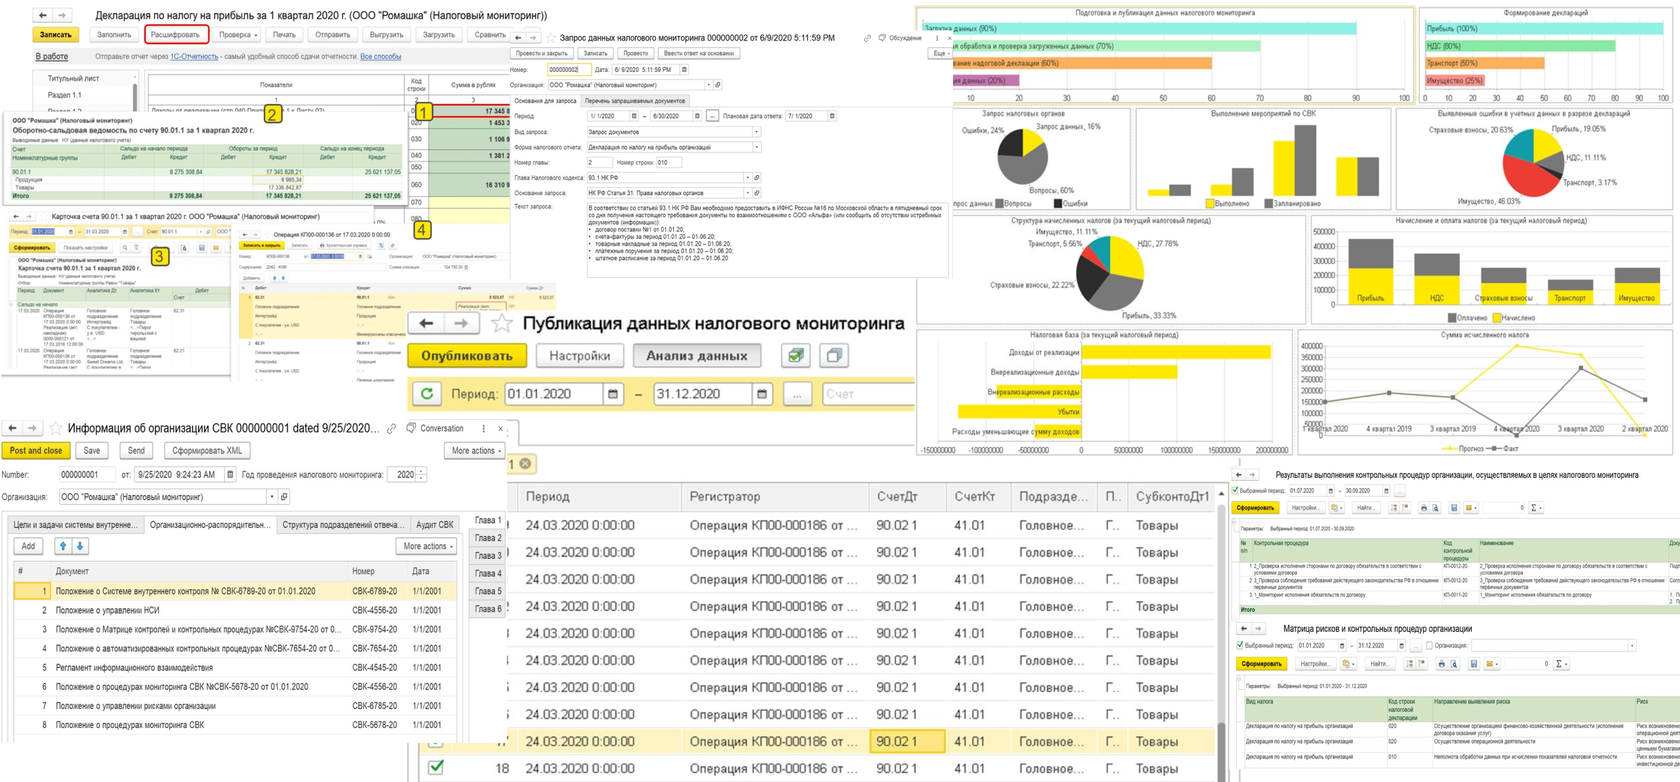Click the Счет input field
The image size is (1680, 782).
tap(868, 394)
